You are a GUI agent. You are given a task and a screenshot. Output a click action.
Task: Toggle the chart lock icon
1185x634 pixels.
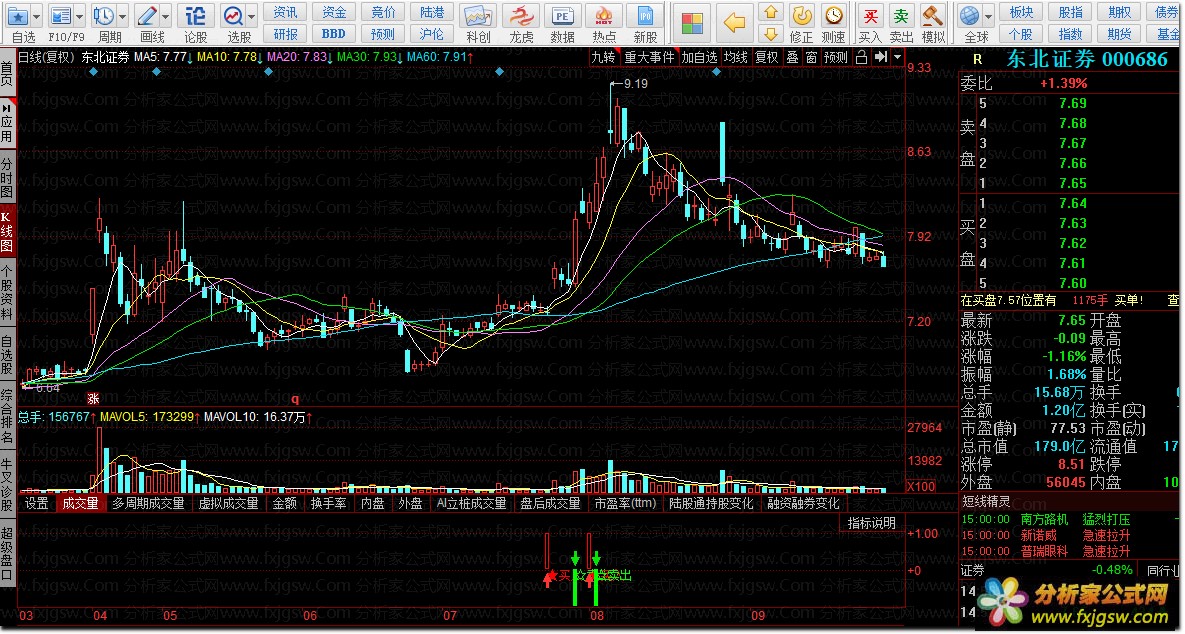coord(861,57)
